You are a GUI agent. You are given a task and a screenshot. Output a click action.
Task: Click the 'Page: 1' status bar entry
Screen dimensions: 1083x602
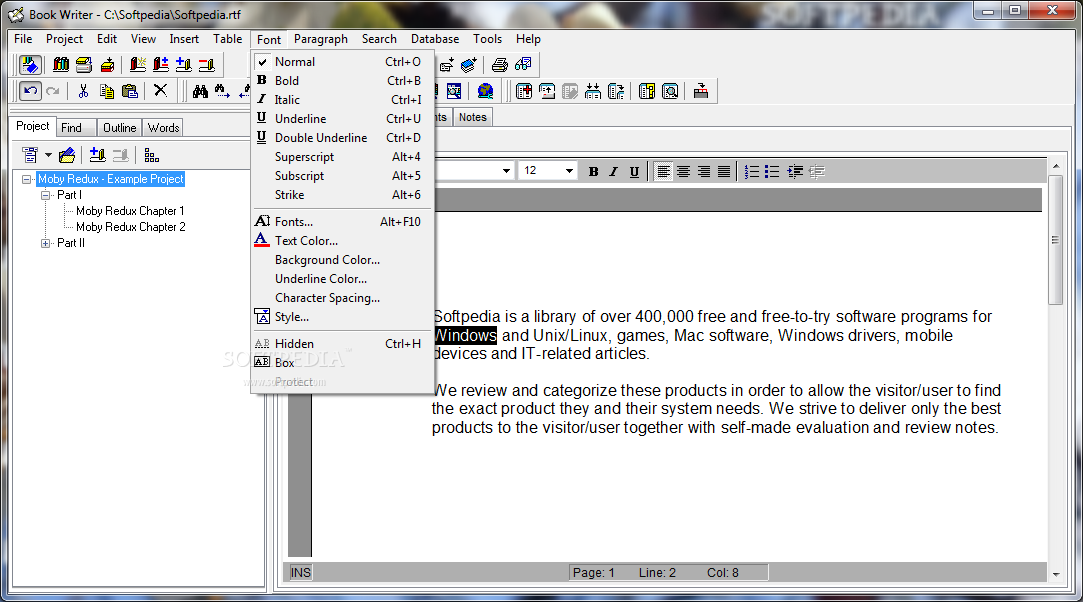(593, 572)
